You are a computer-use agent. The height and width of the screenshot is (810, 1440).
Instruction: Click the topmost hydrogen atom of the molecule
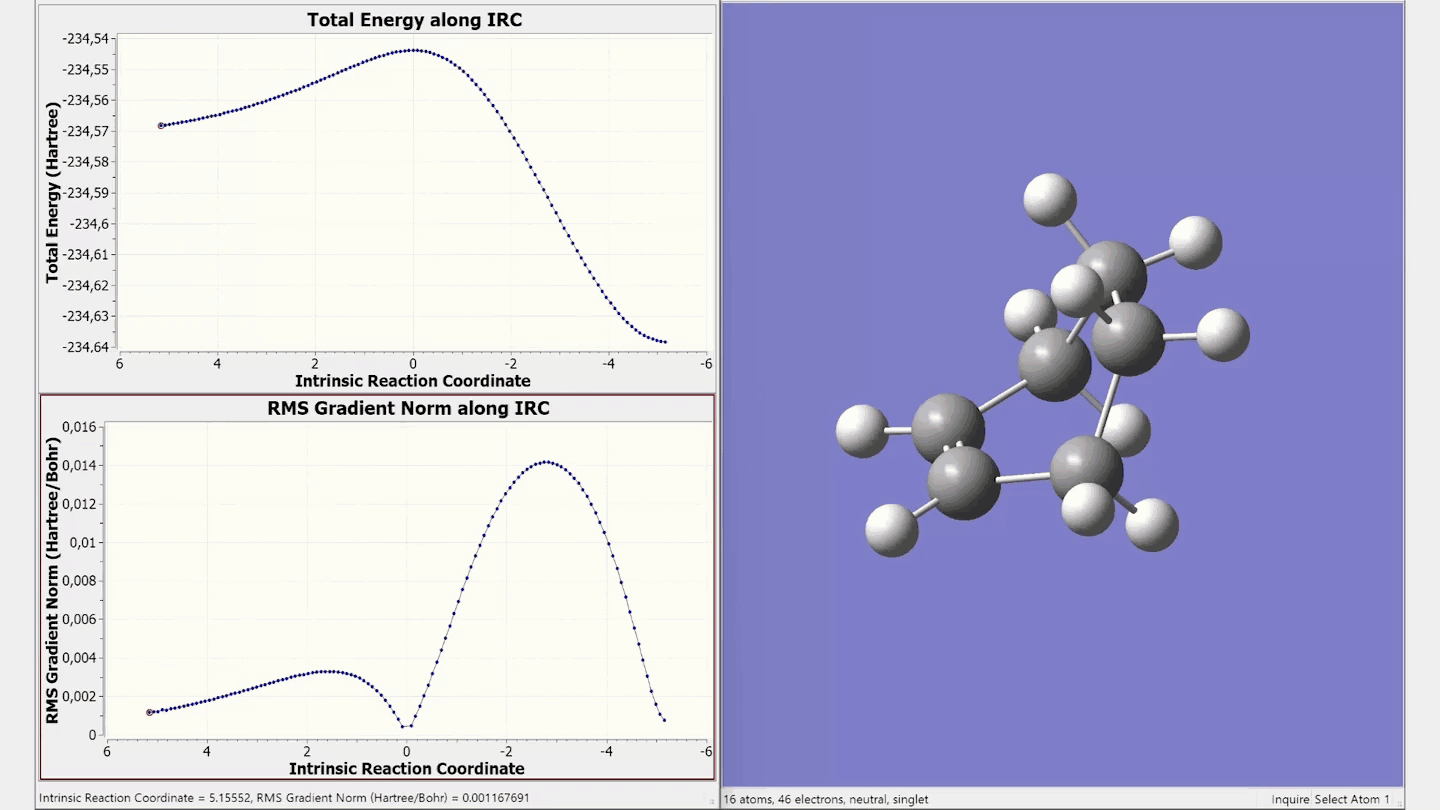click(x=1050, y=199)
